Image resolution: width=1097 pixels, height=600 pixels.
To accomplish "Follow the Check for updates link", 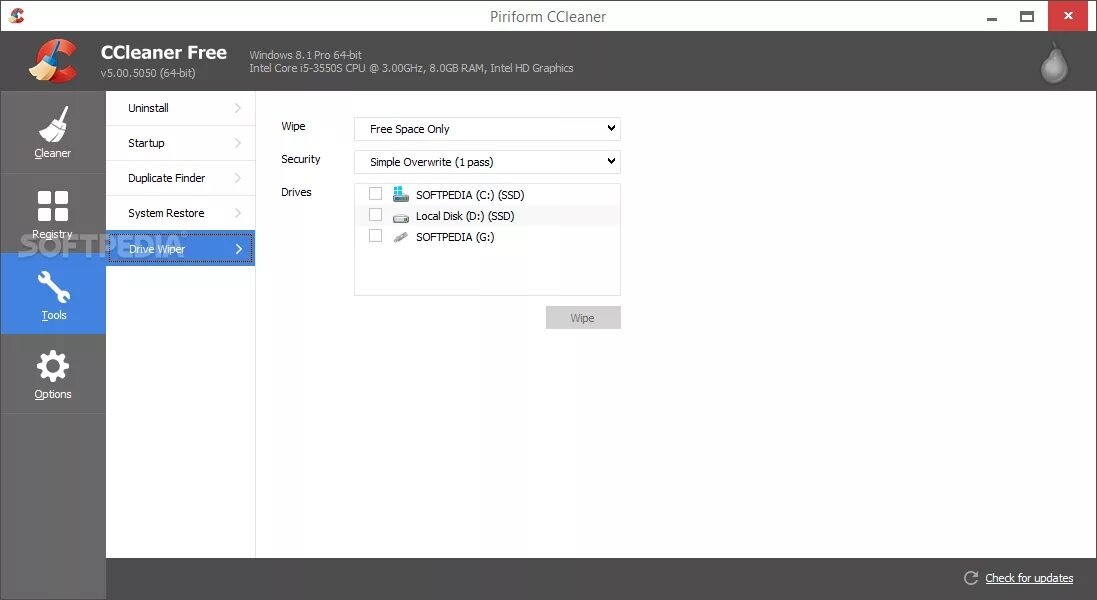I will pyautogui.click(x=1029, y=578).
